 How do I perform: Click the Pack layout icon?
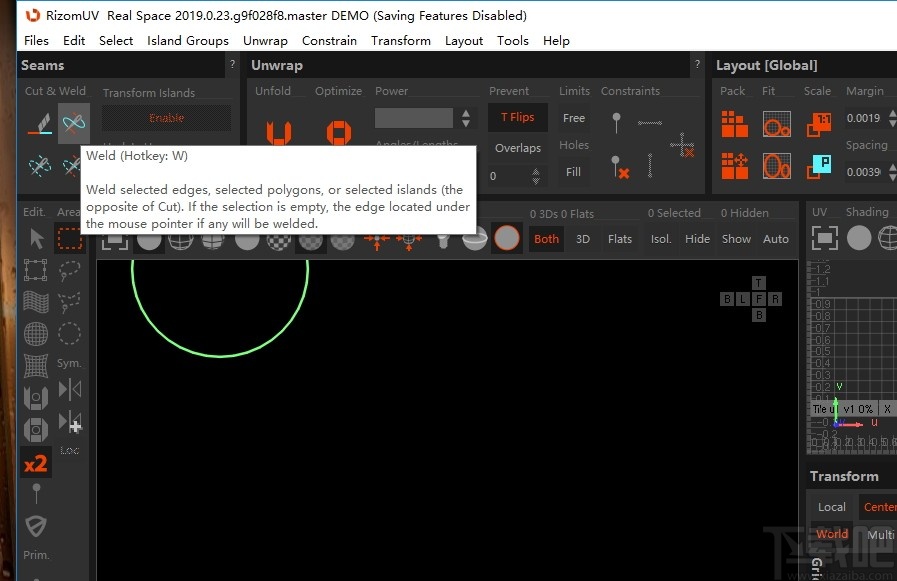click(x=734, y=124)
